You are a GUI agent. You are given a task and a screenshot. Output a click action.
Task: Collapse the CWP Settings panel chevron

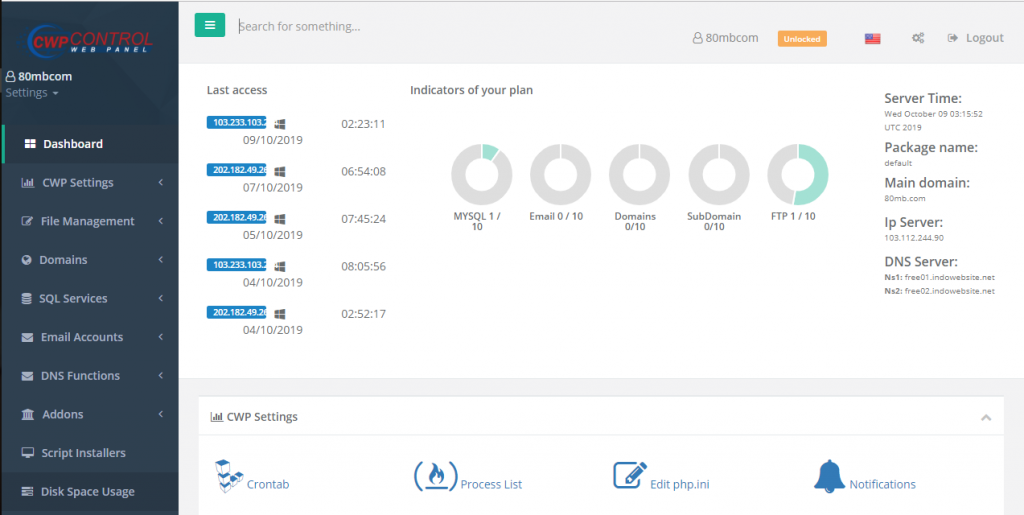(986, 417)
